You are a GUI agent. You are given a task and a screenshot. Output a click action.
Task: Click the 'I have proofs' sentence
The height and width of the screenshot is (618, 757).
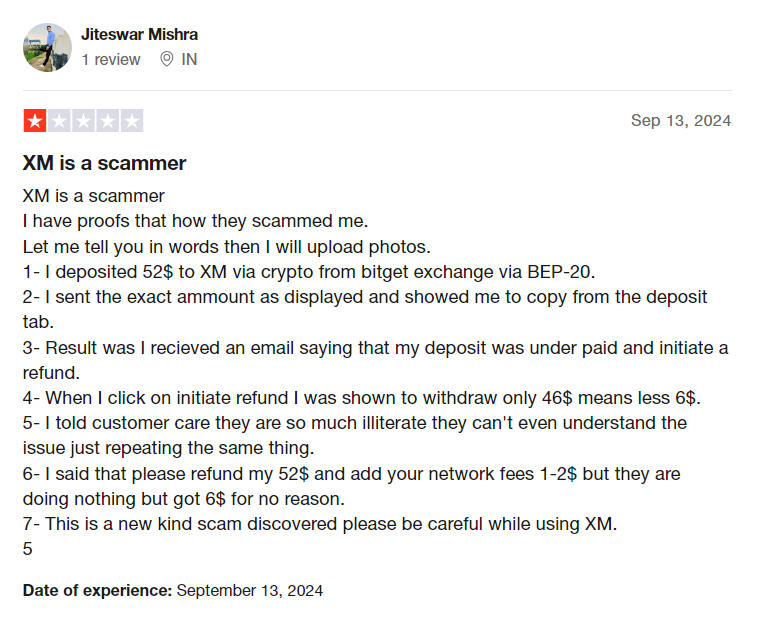[196, 221]
